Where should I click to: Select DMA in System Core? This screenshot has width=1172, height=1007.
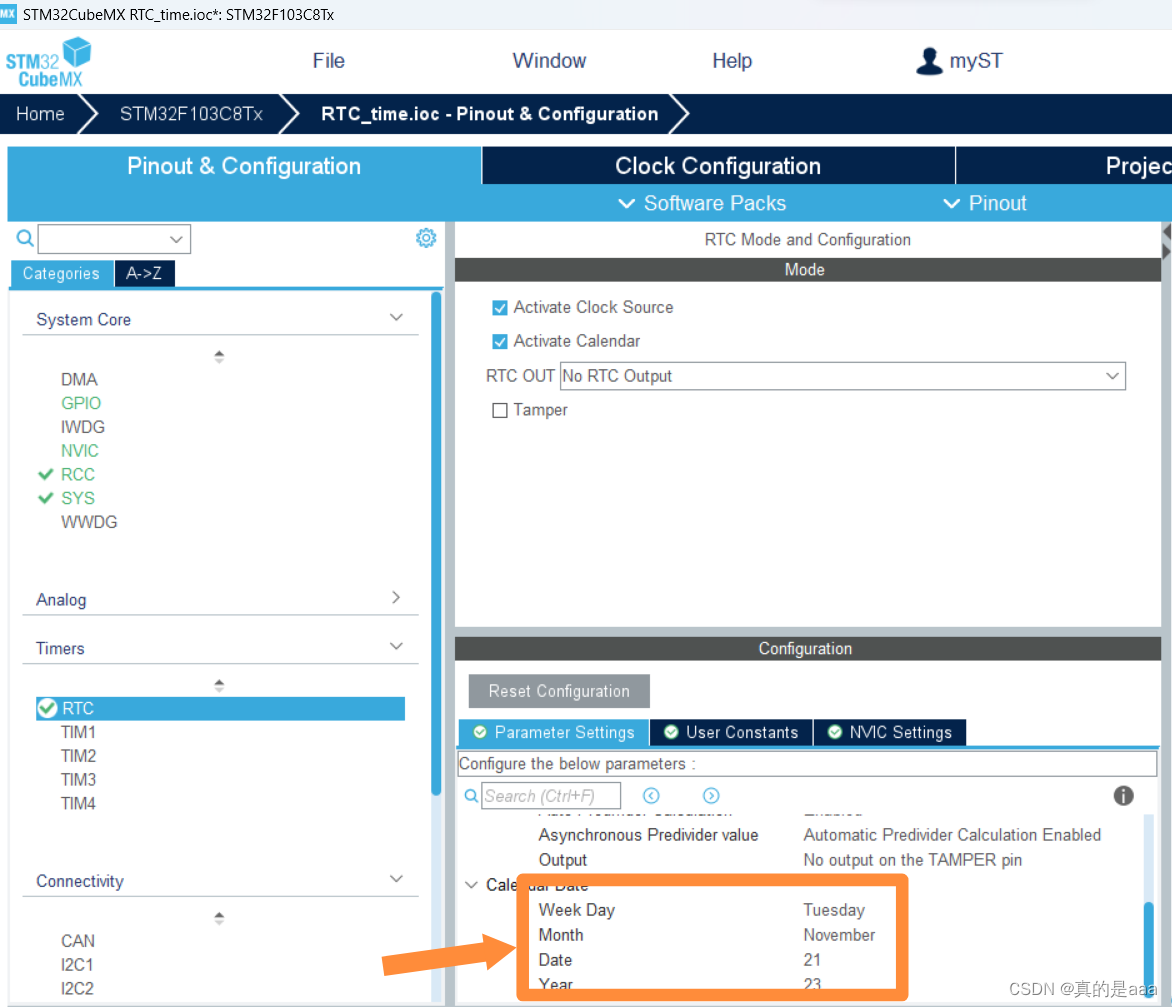[x=79, y=379]
